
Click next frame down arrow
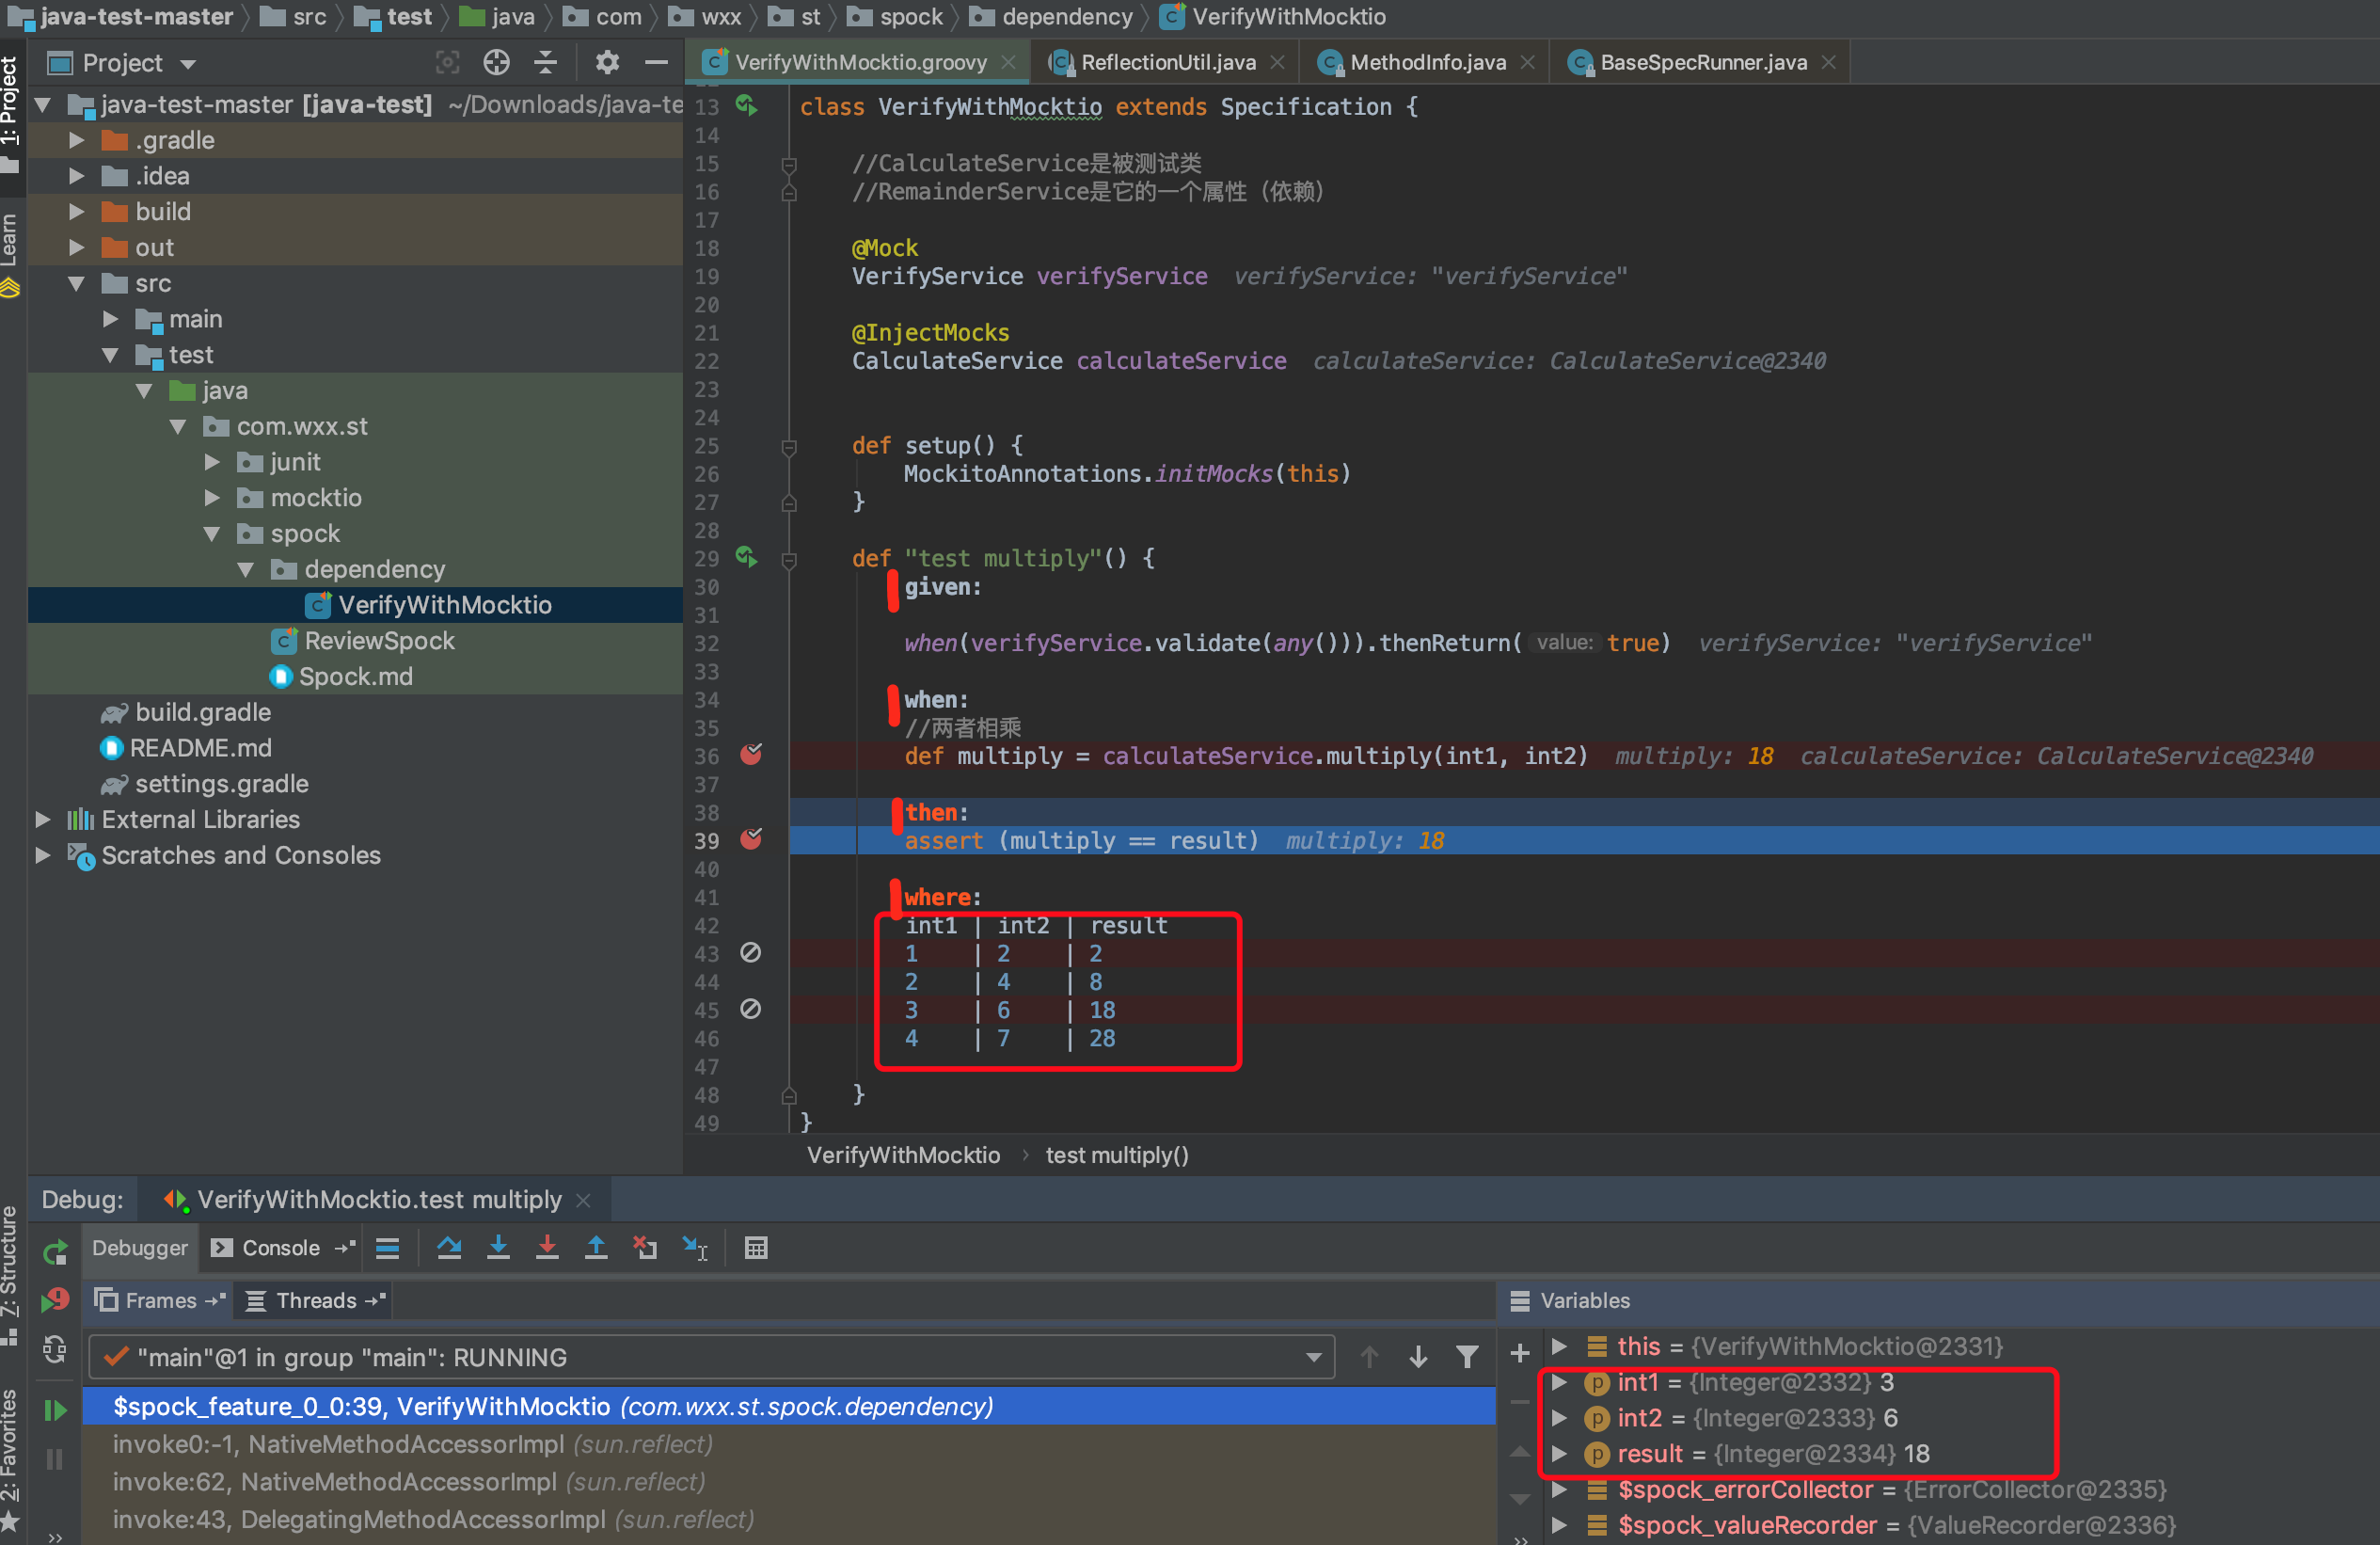pyautogui.click(x=1418, y=1357)
